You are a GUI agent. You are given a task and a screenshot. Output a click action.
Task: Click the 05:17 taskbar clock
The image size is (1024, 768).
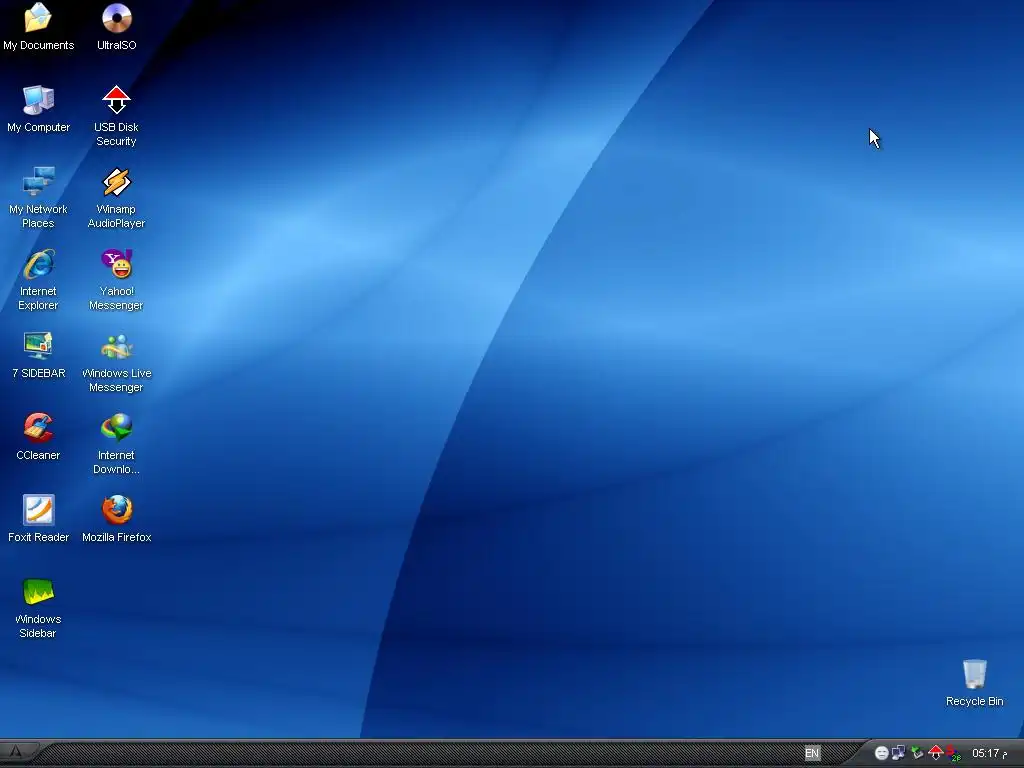tap(989, 754)
